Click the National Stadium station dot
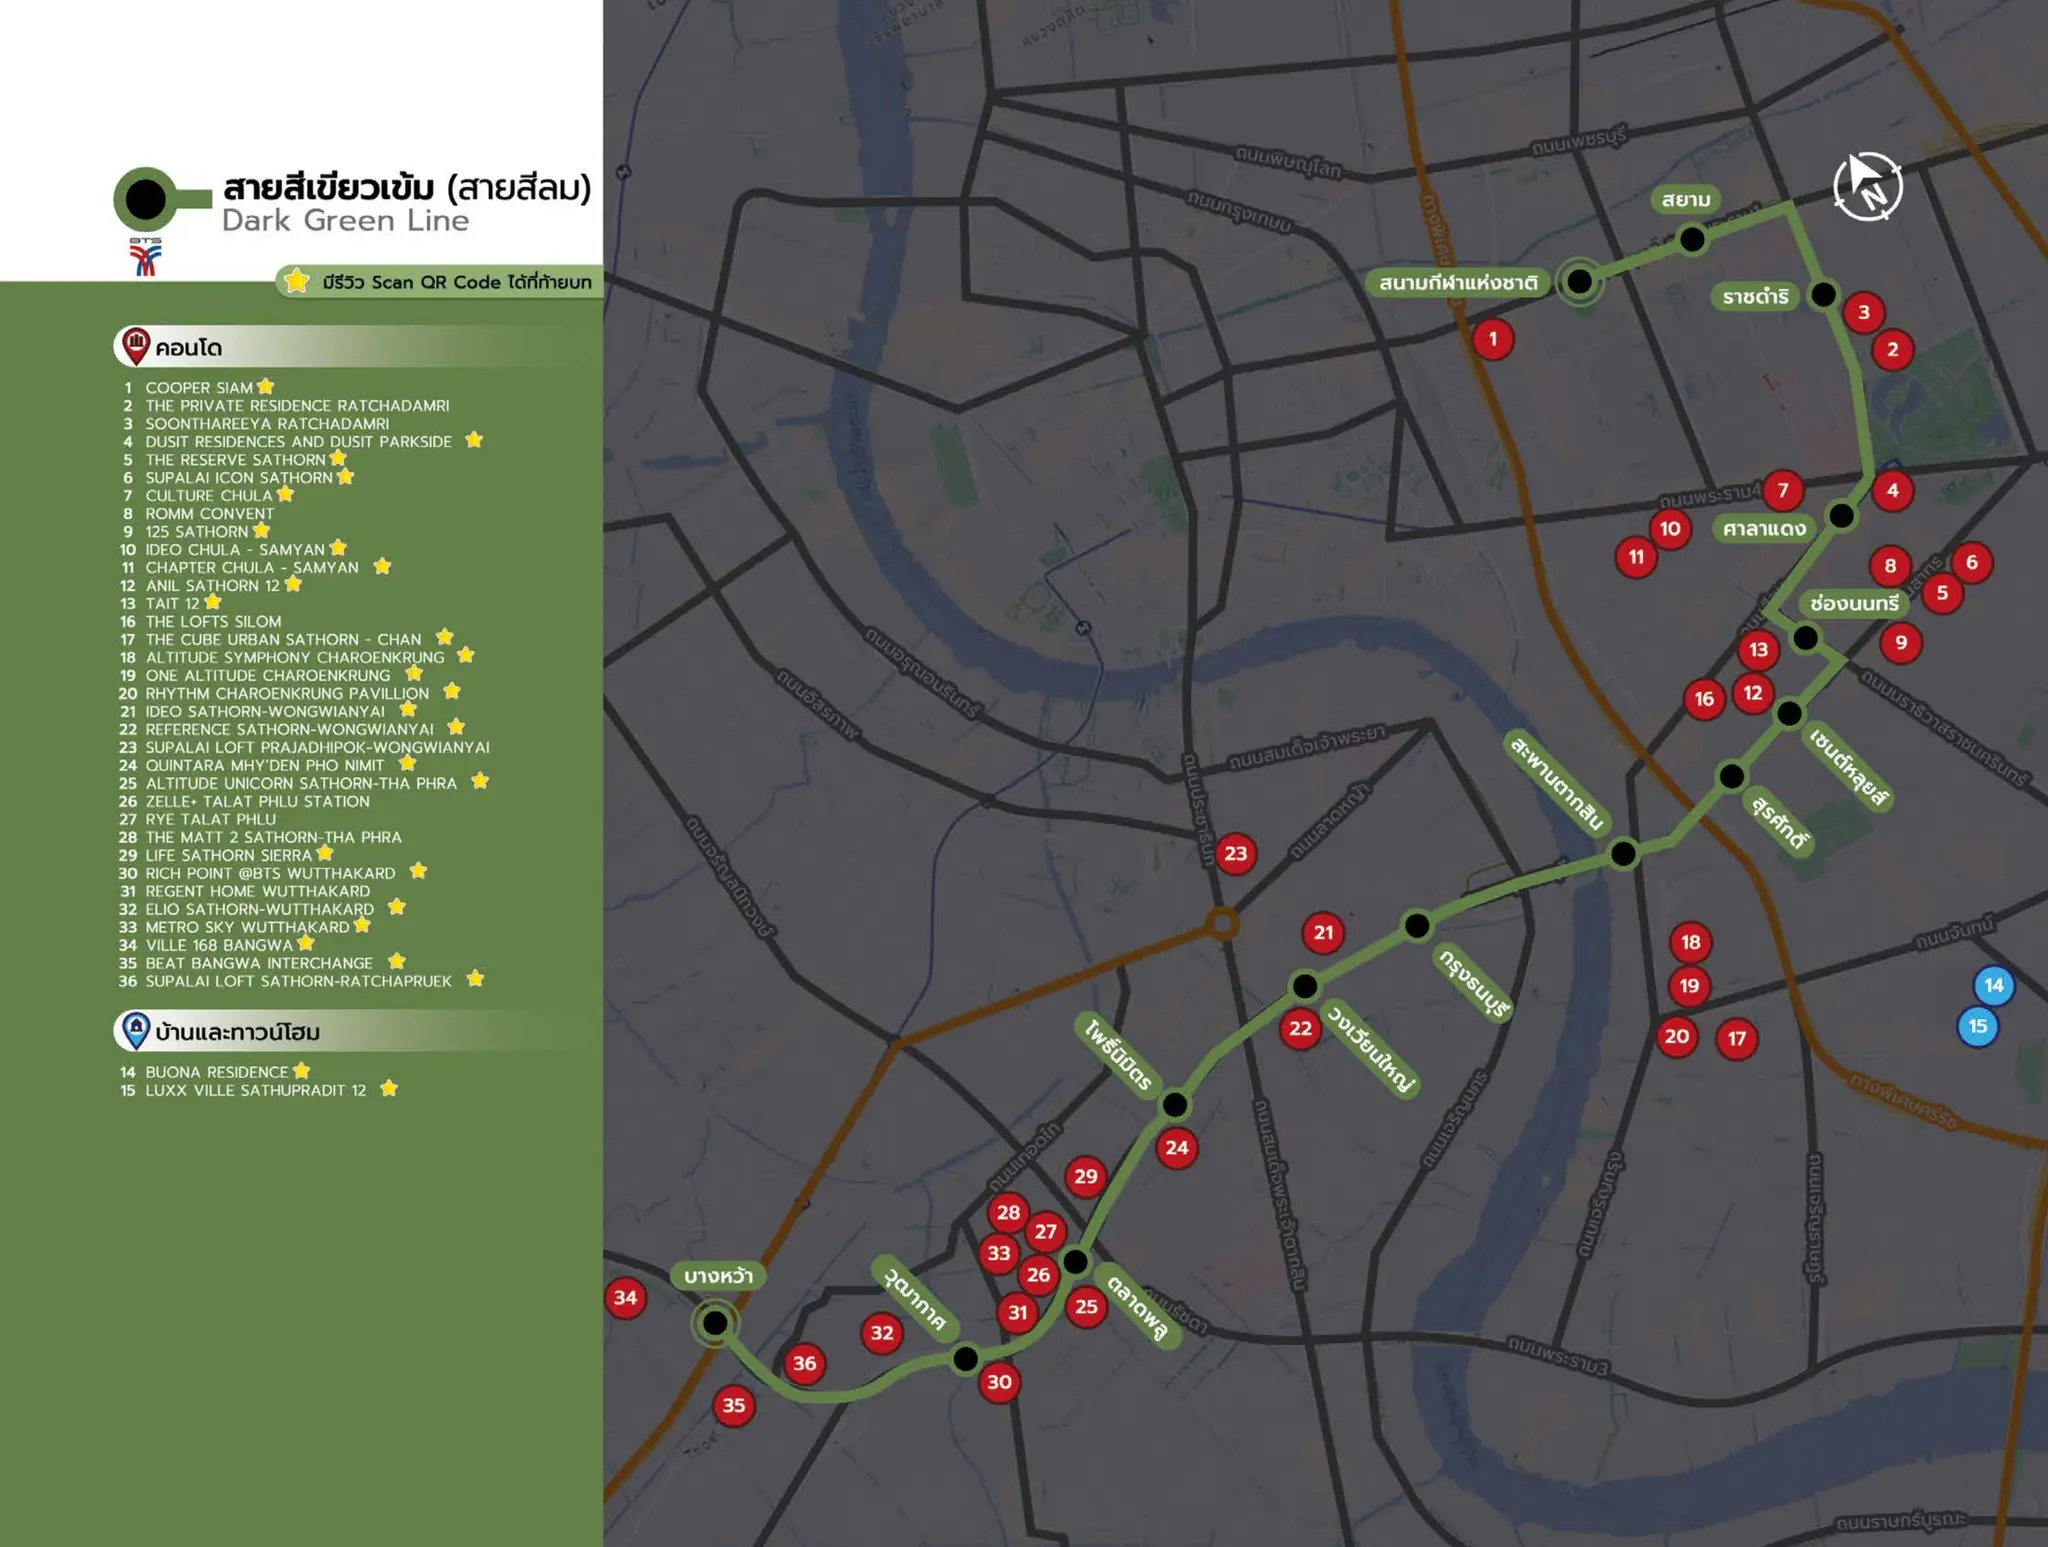 pos(1579,281)
